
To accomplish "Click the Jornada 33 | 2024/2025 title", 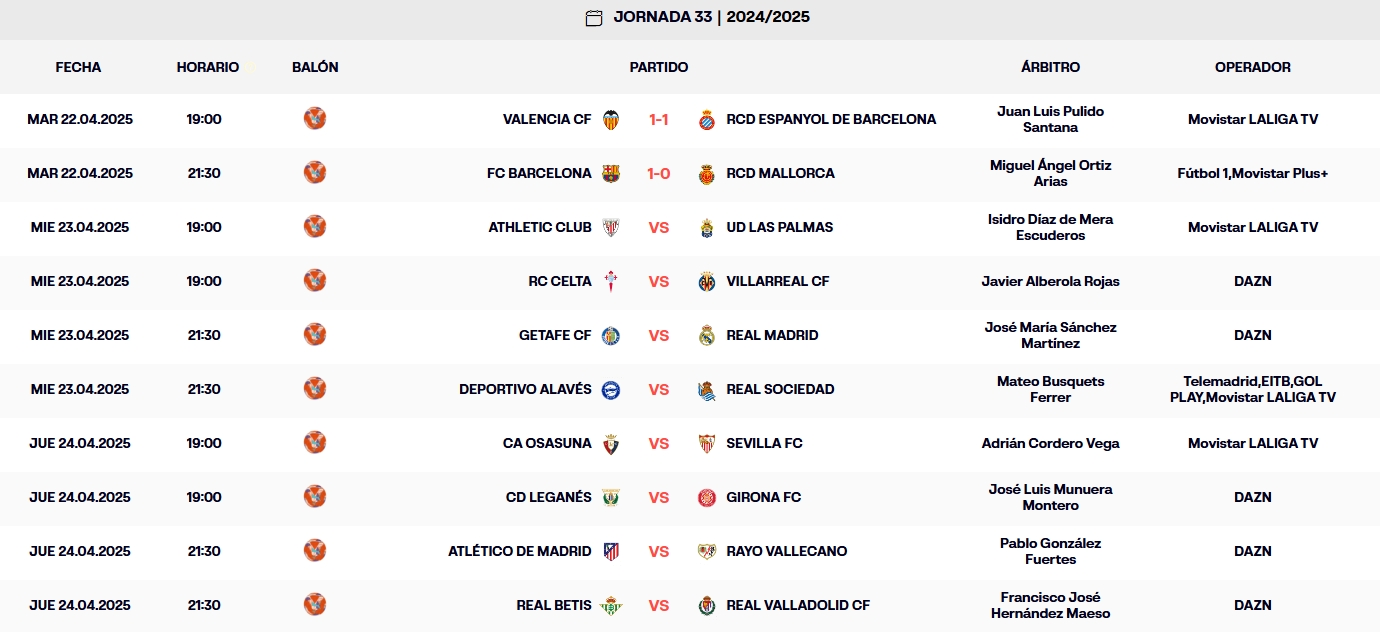I will click(711, 17).
